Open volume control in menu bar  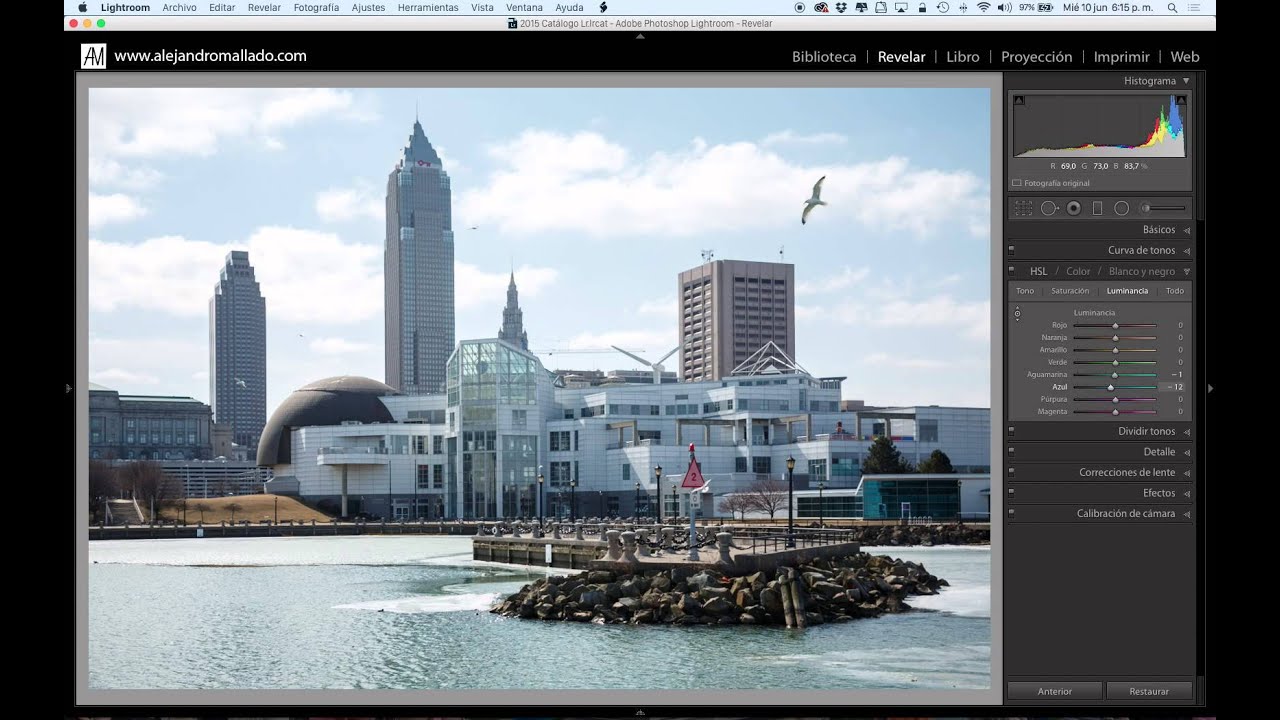click(x=1003, y=7)
